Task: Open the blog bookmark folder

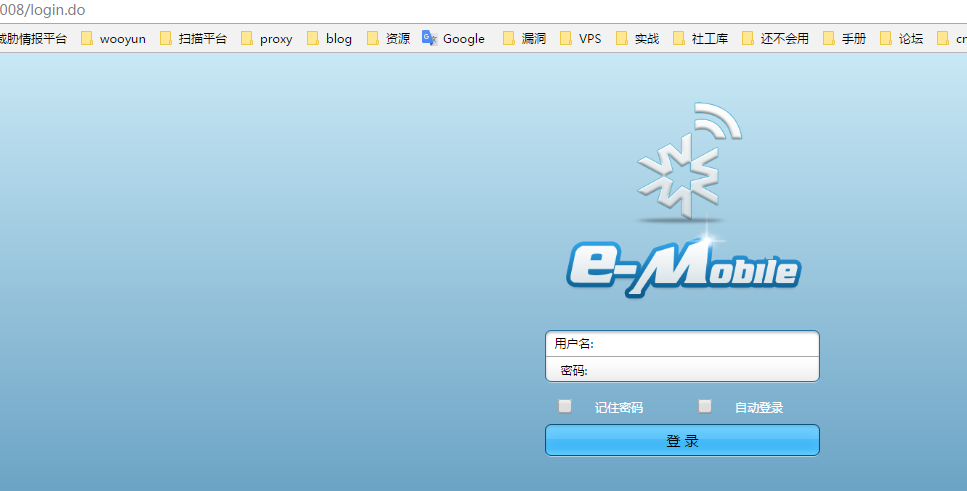Action: 329,39
